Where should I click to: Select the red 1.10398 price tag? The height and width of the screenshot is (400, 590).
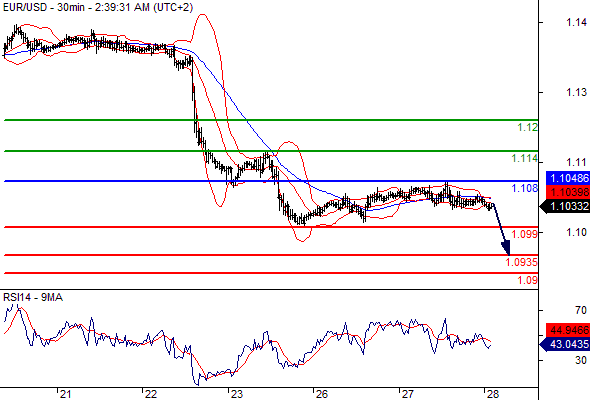pyautogui.click(x=567, y=192)
